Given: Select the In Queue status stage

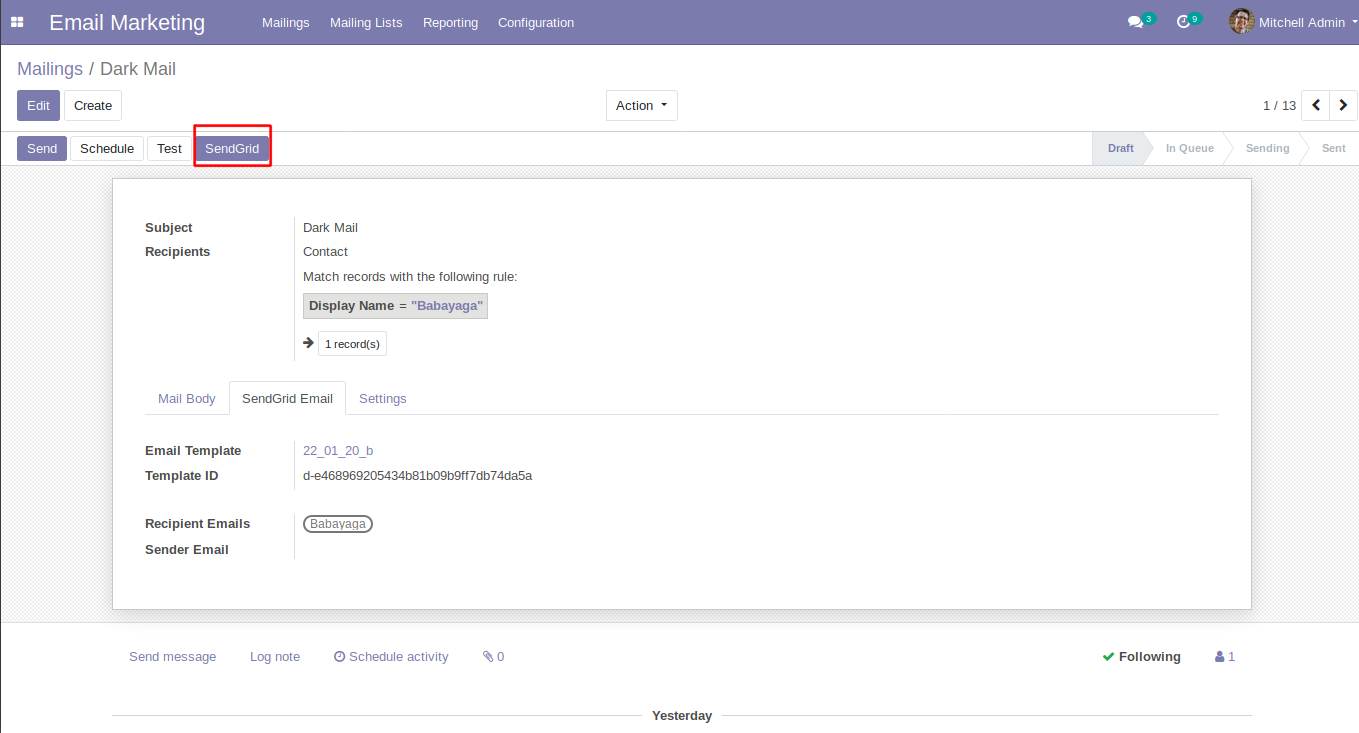Looking at the screenshot, I should (1189, 148).
